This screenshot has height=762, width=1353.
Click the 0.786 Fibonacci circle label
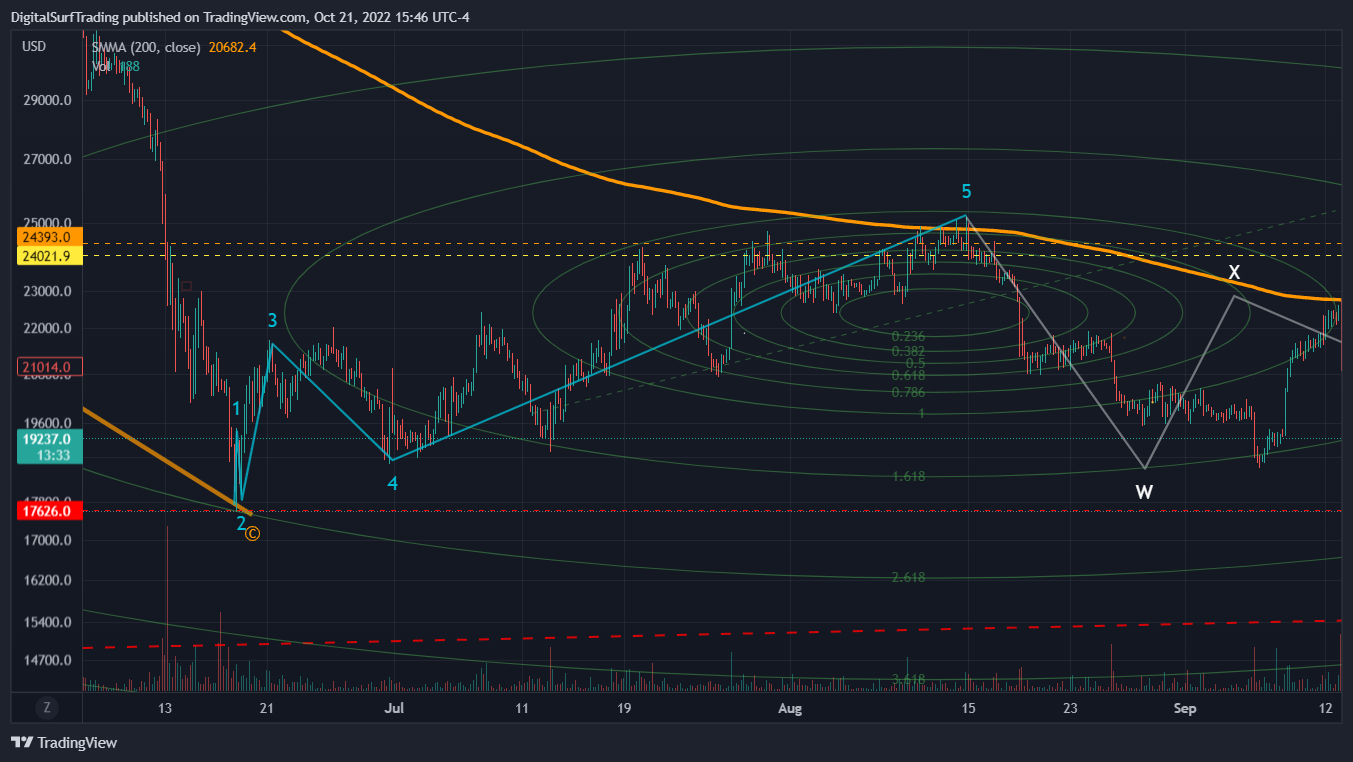(908, 392)
